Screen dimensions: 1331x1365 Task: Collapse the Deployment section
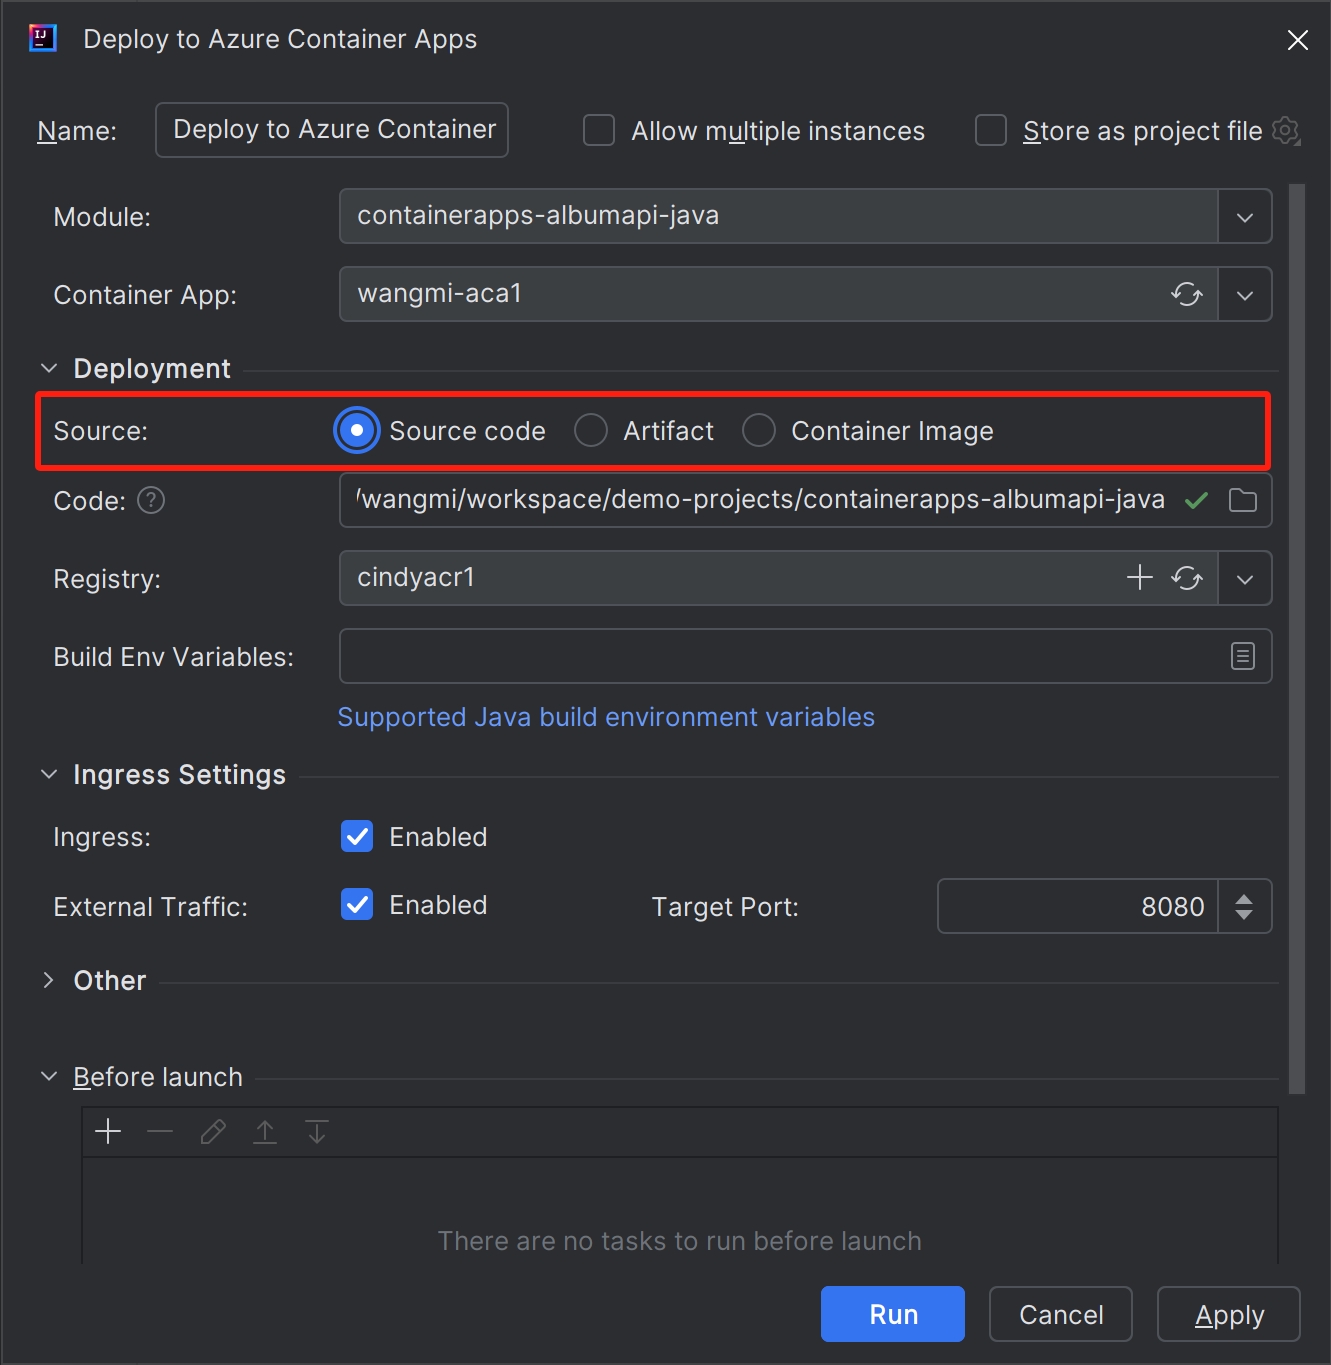pyautogui.click(x=49, y=369)
